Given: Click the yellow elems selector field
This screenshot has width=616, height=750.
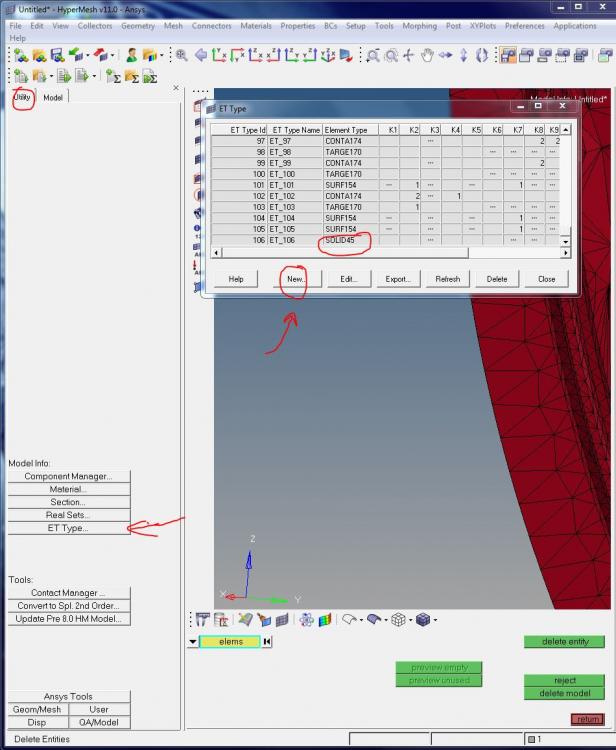Looking at the screenshot, I should (230, 641).
